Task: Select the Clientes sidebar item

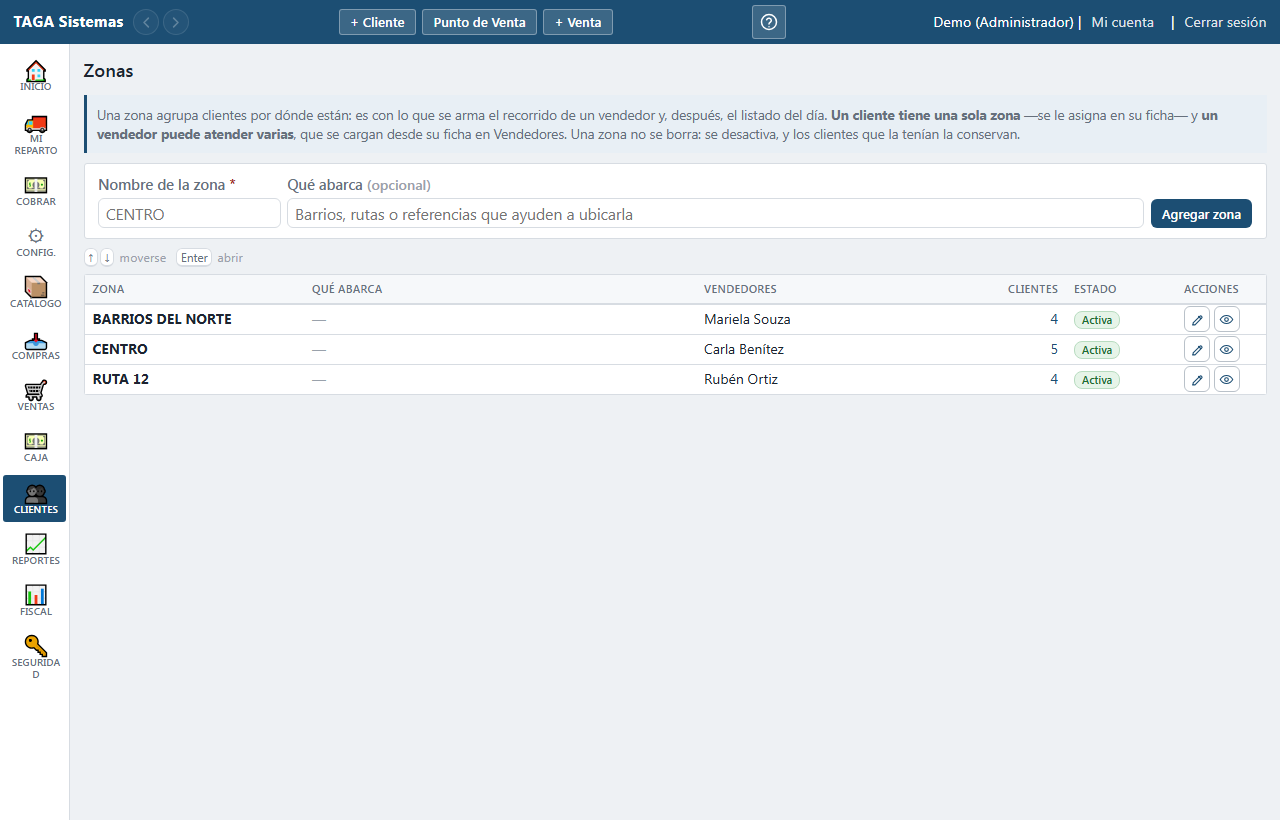Action: (x=35, y=498)
